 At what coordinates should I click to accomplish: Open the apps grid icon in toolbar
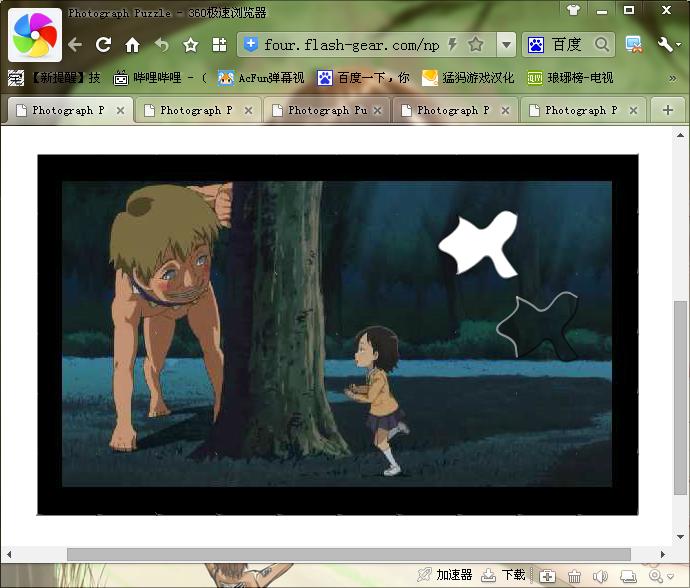(219, 45)
